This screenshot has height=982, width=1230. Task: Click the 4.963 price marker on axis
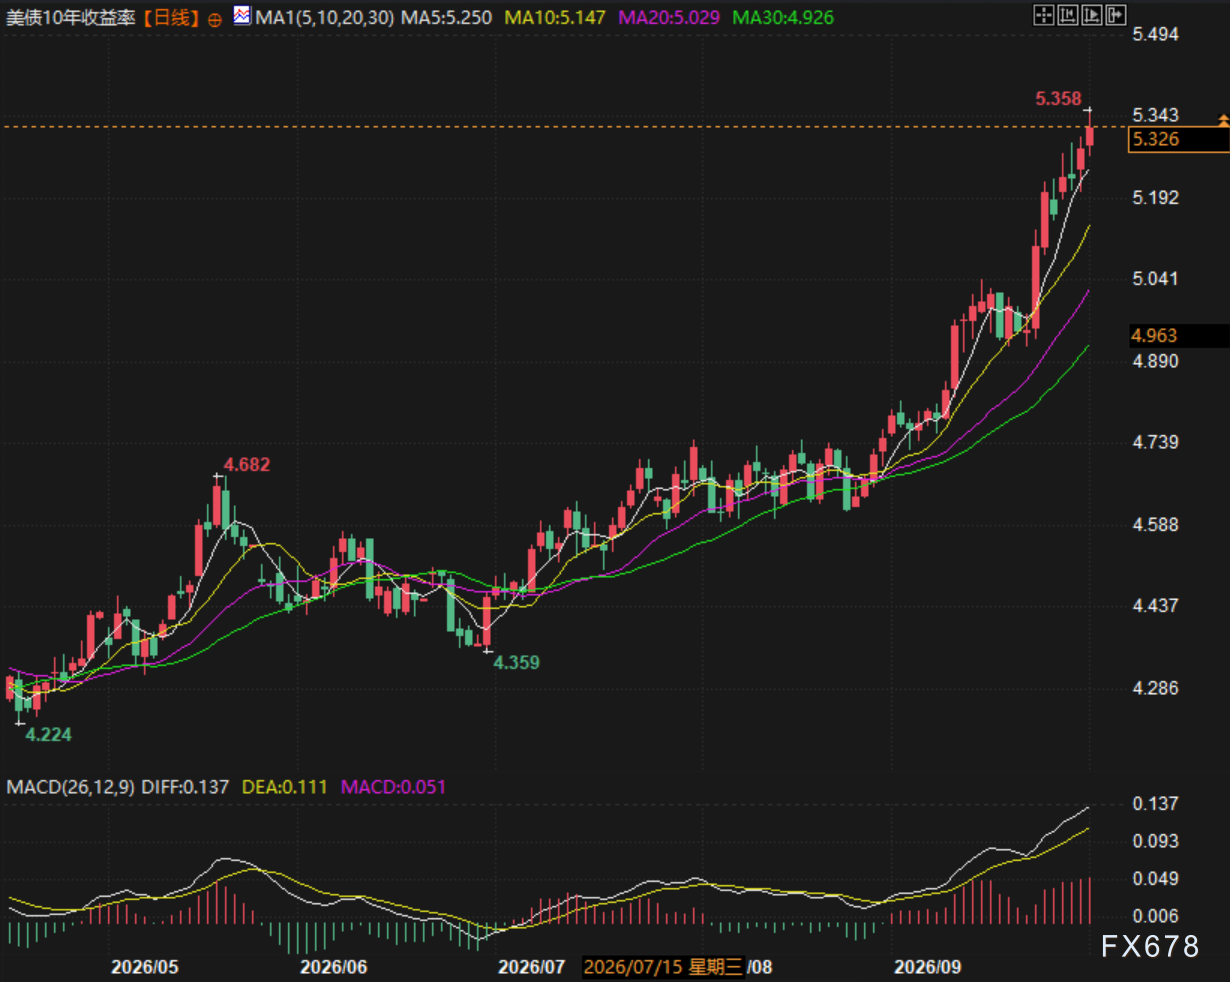coord(1178,336)
